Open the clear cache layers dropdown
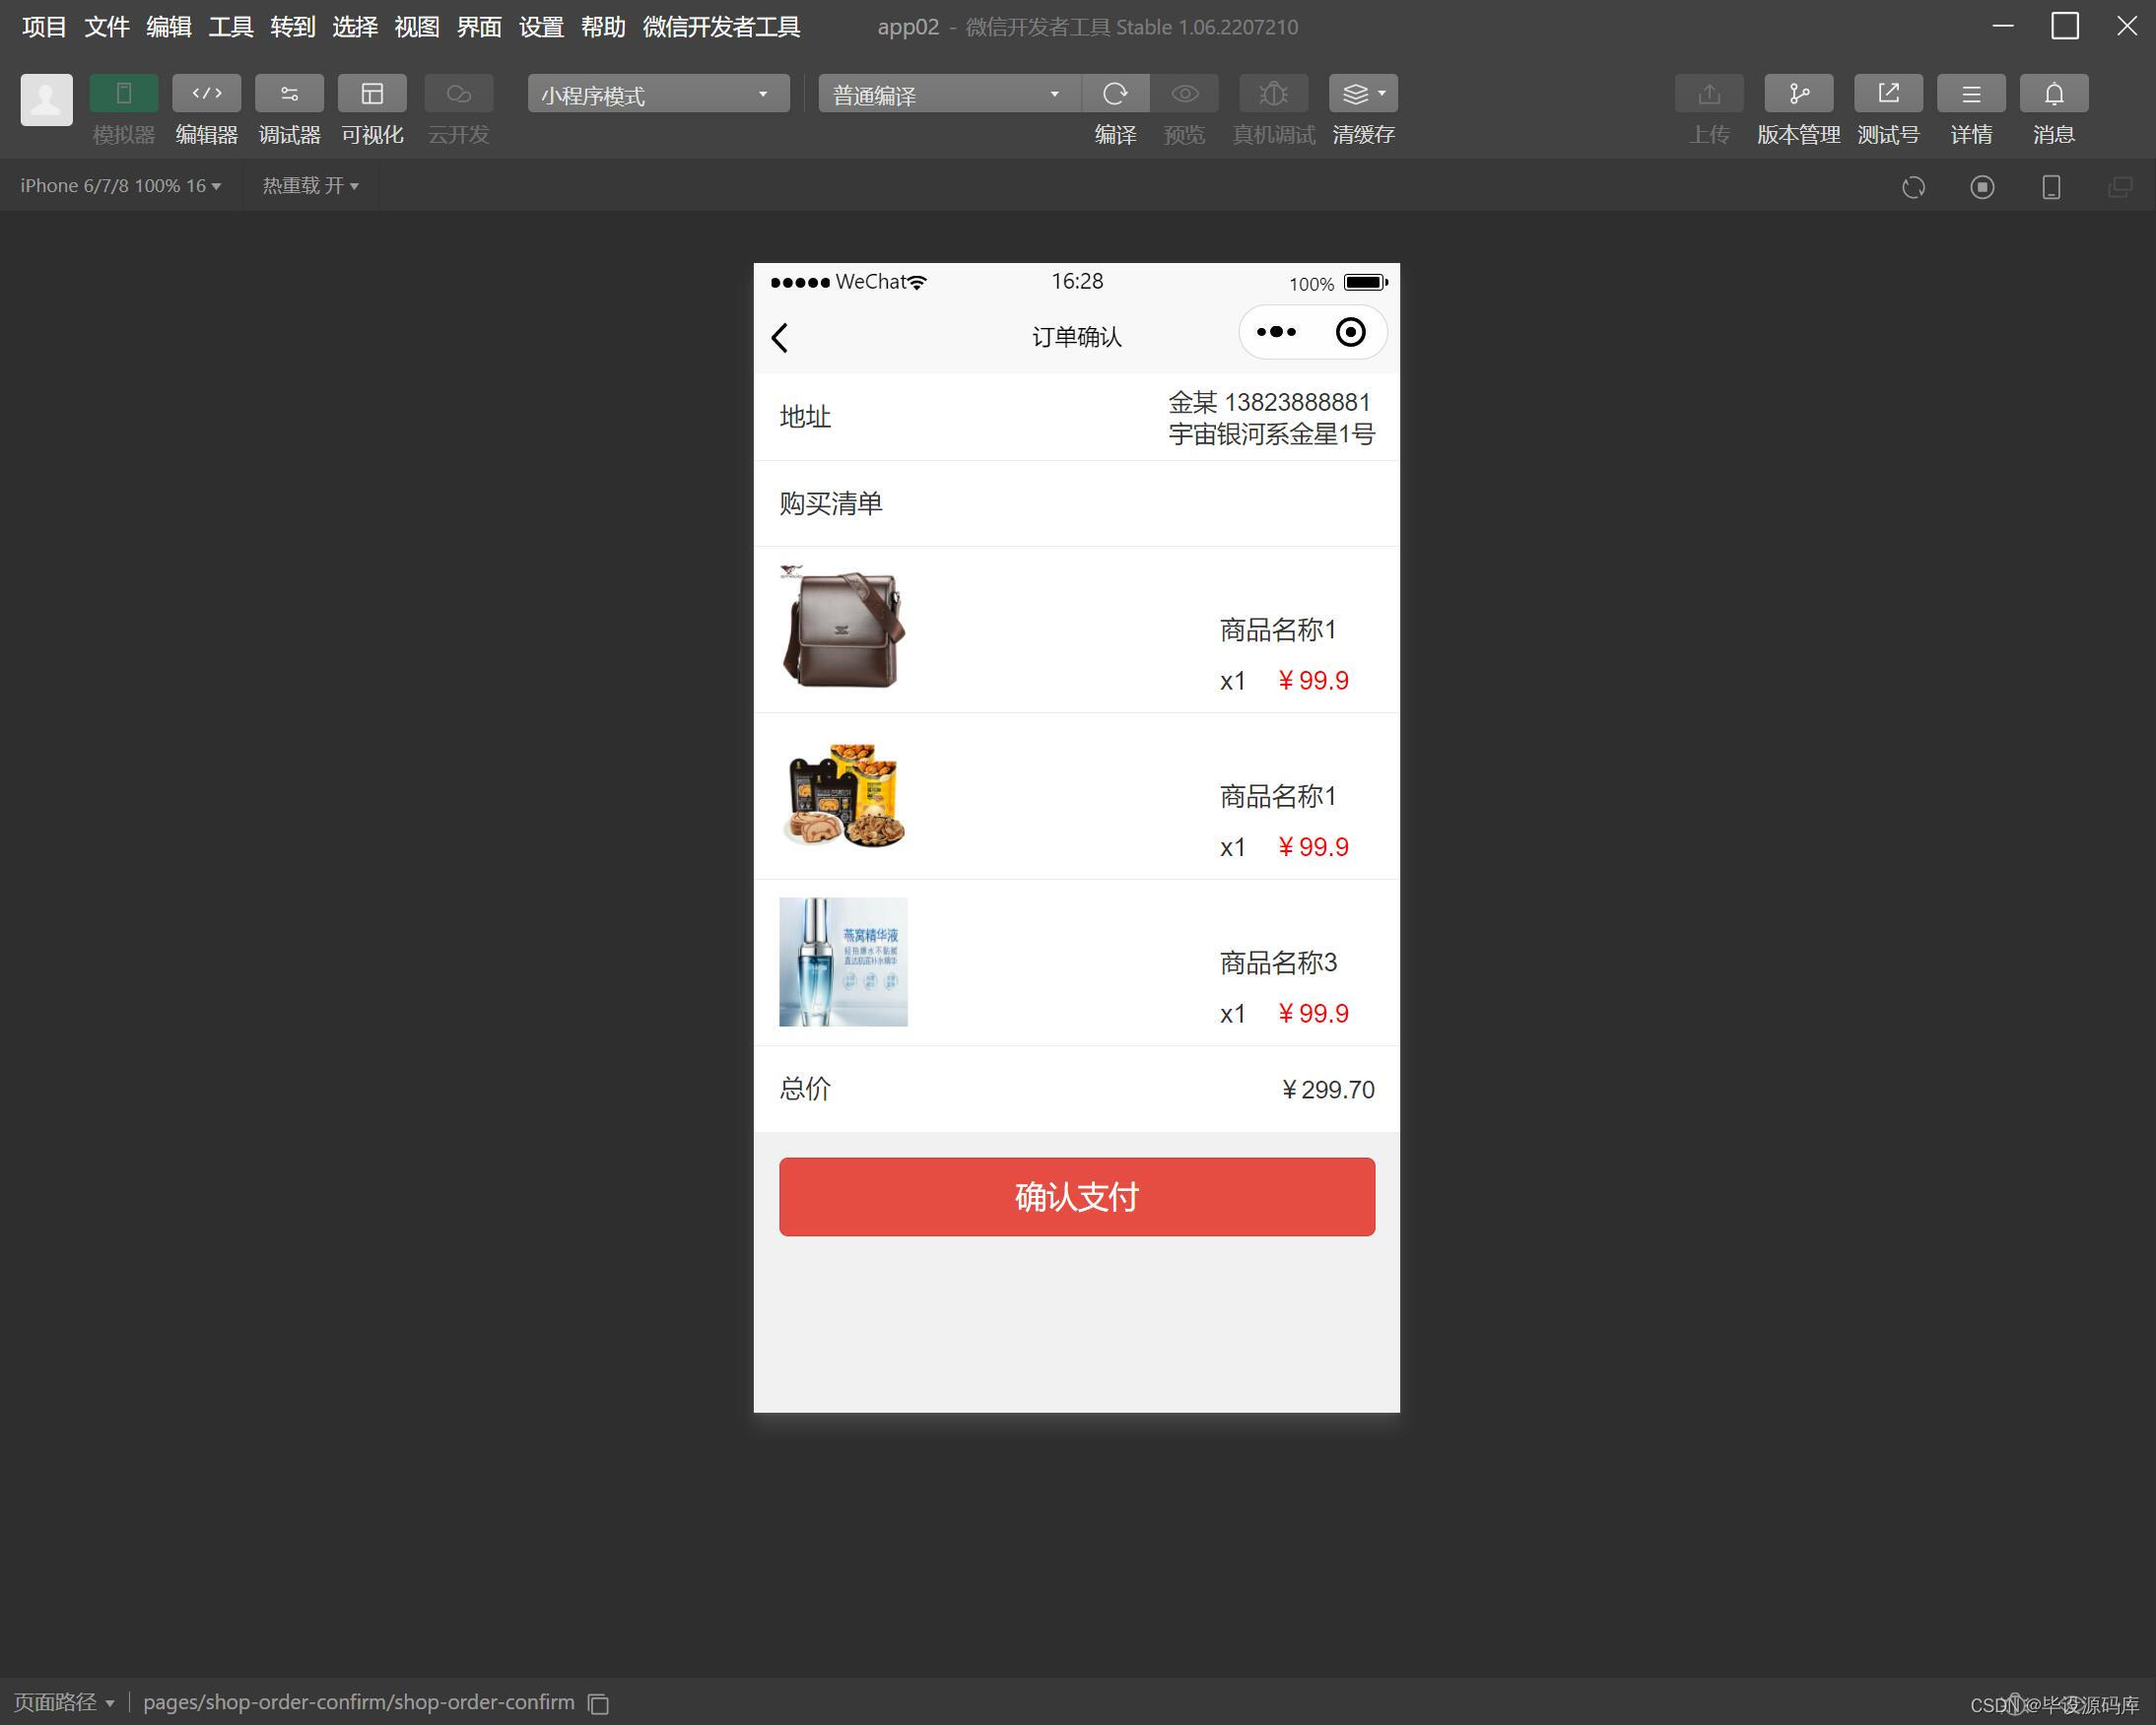 (1363, 93)
